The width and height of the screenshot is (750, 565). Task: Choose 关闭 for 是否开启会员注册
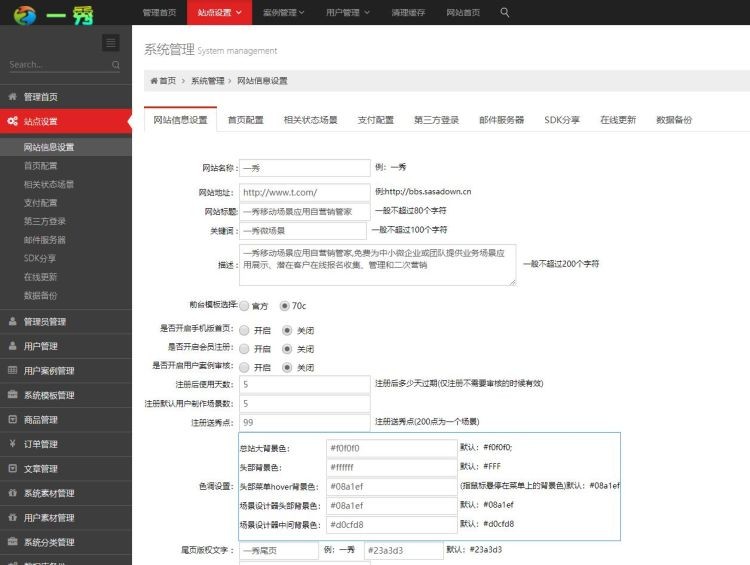click(287, 349)
